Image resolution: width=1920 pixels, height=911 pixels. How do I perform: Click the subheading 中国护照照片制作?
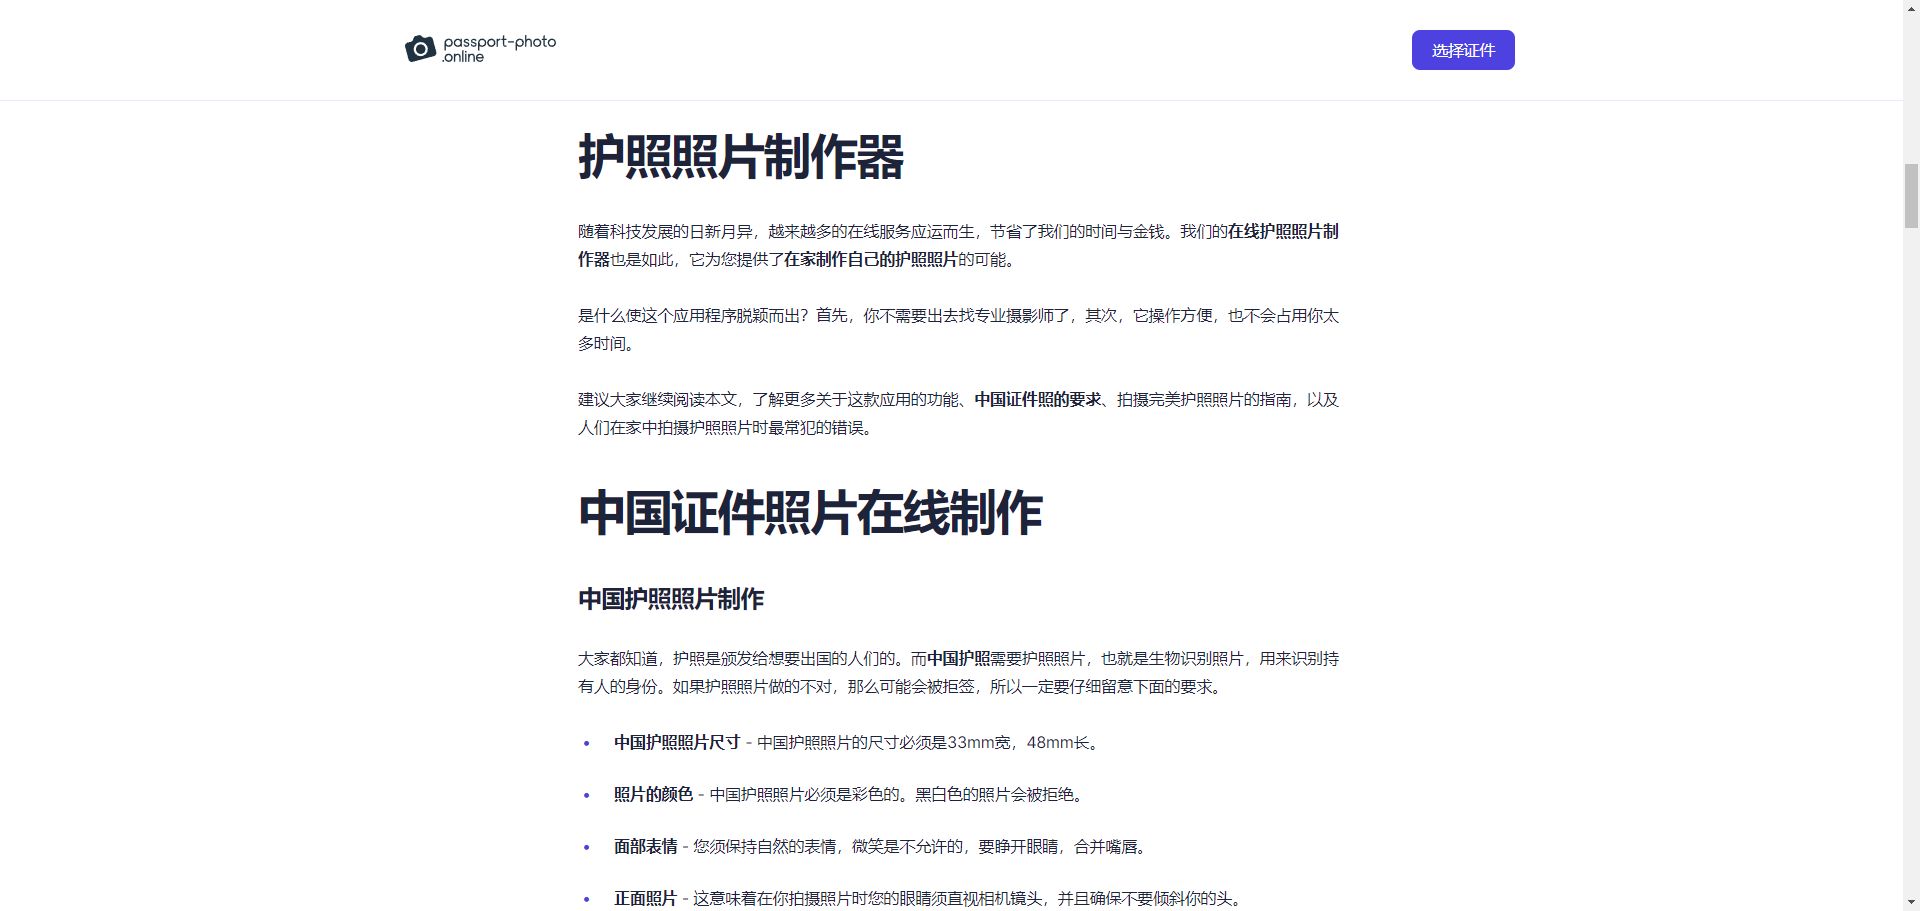[671, 599]
